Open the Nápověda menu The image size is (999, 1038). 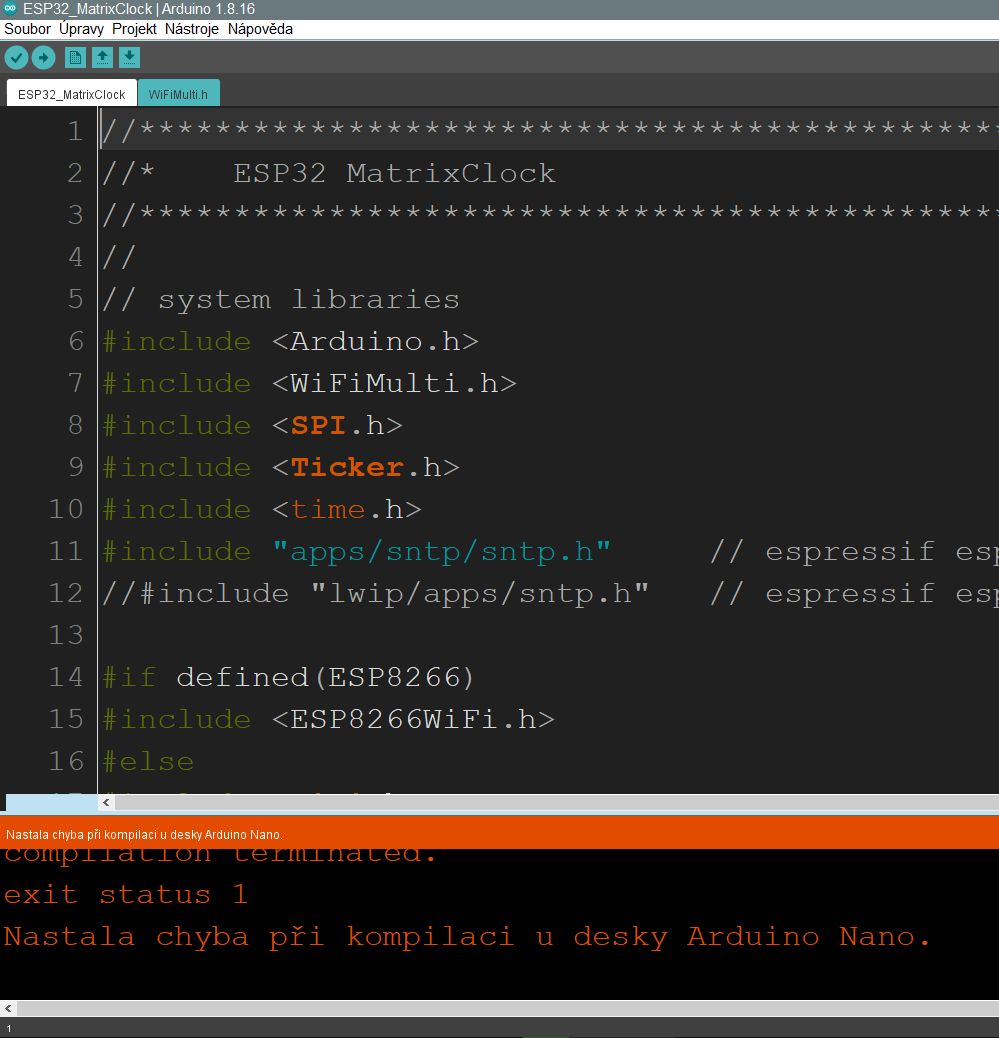click(x=260, y=29)
